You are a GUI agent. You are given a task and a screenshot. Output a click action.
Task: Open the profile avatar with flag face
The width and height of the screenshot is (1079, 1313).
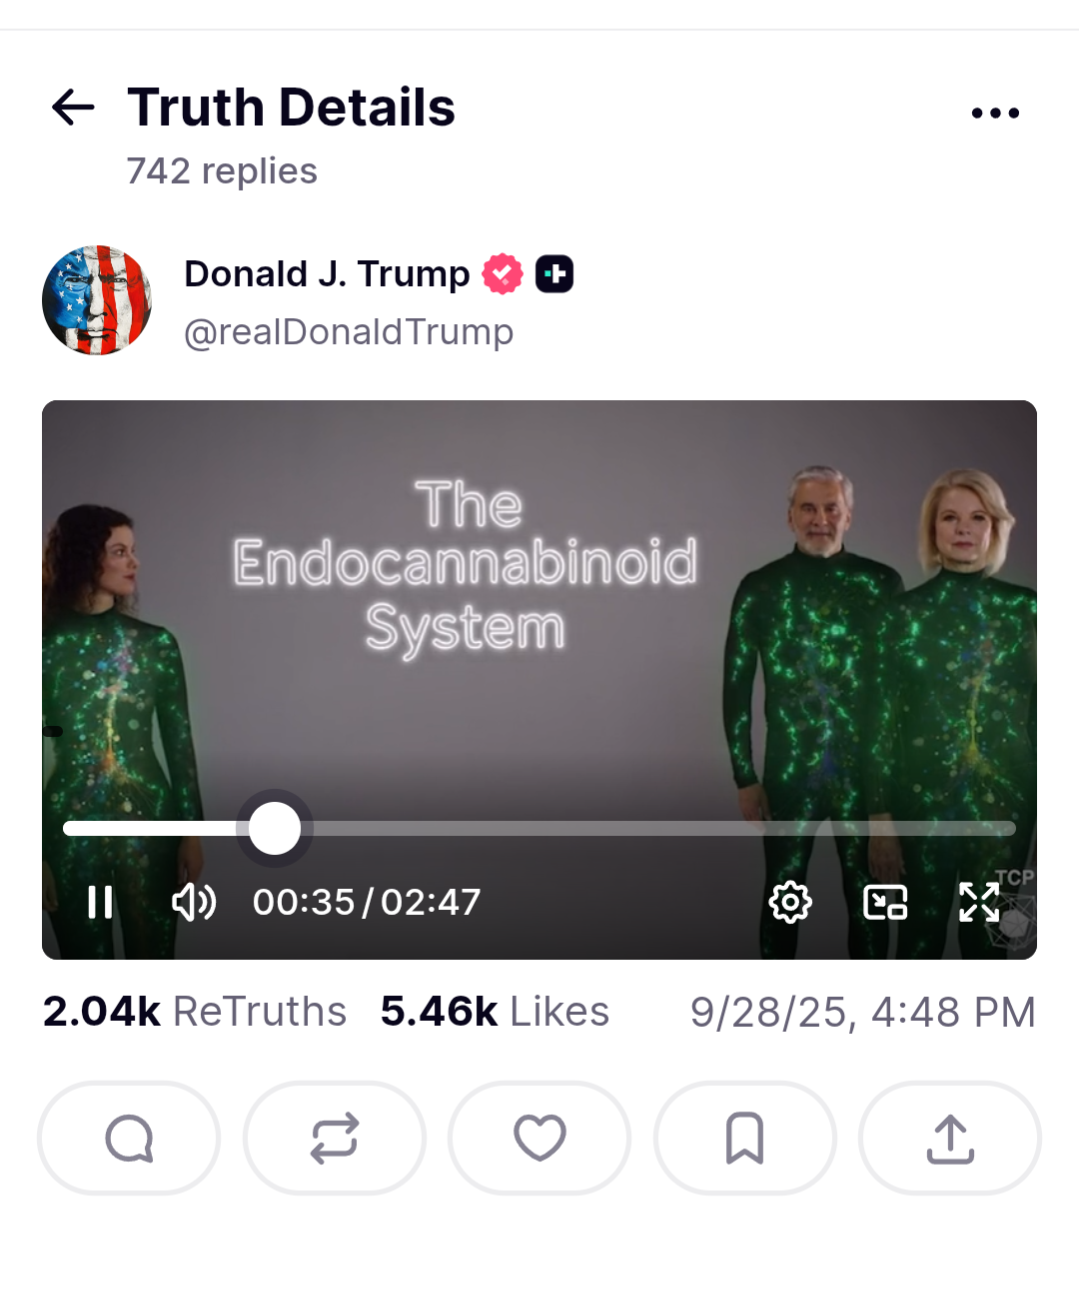[97, 300]
